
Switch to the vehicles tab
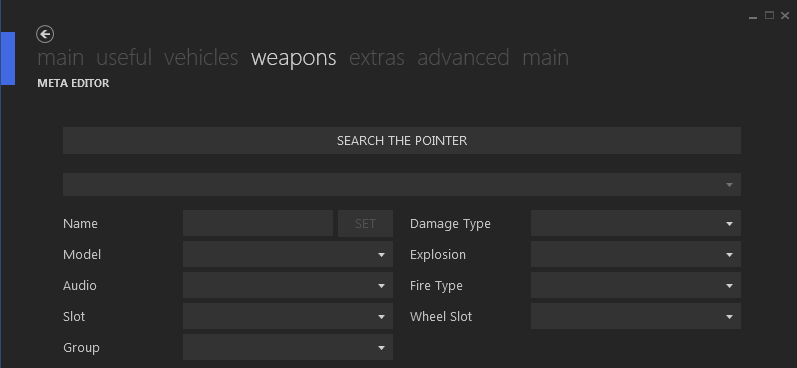(x=201, y=58)
